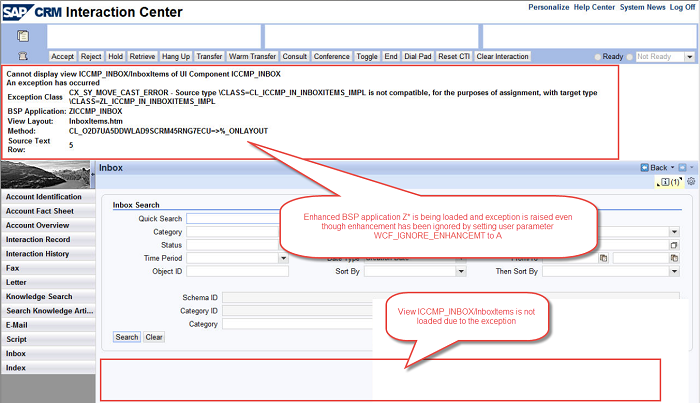Click the Retrieve button

(x=142, y=57)
